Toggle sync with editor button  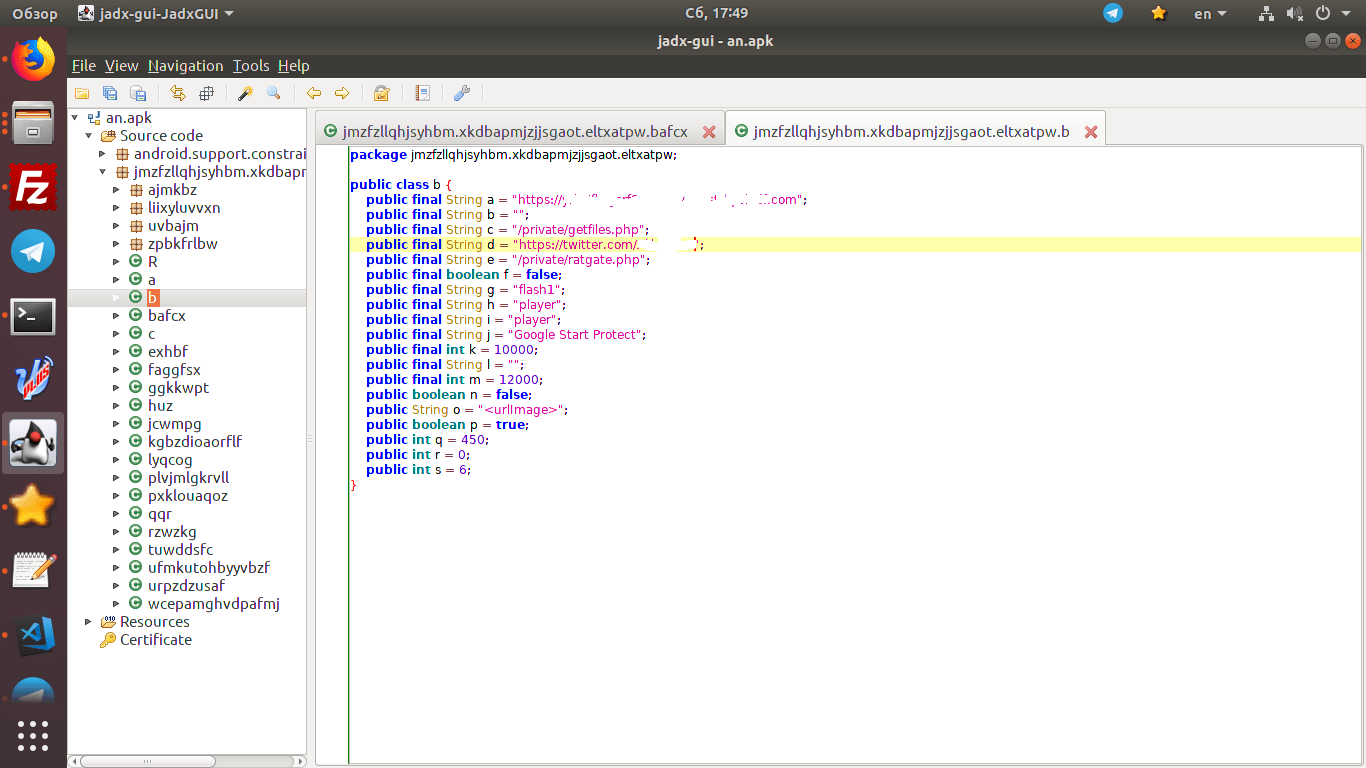[x=178, y=93]
